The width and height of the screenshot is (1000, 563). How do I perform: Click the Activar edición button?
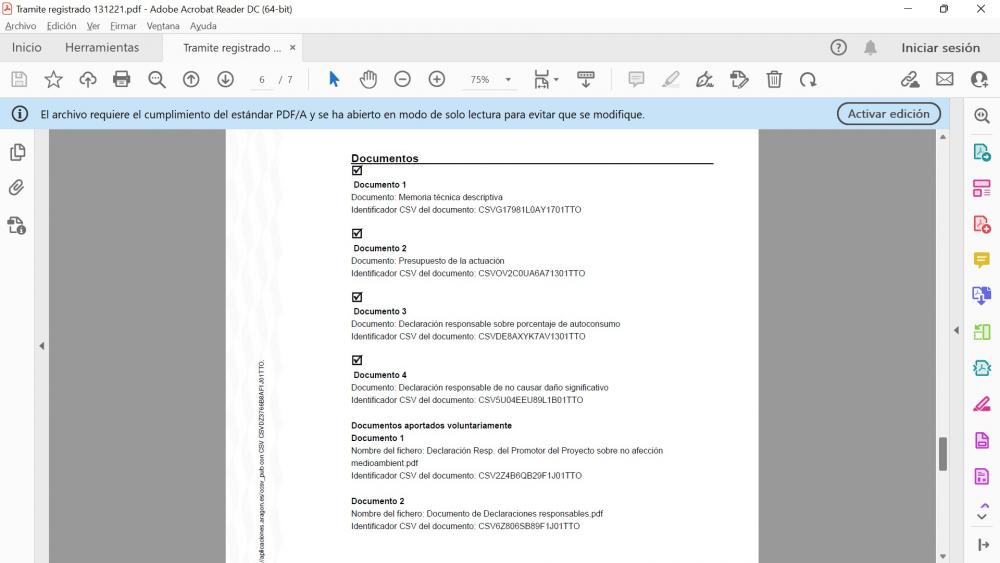(x=888, y=113)
